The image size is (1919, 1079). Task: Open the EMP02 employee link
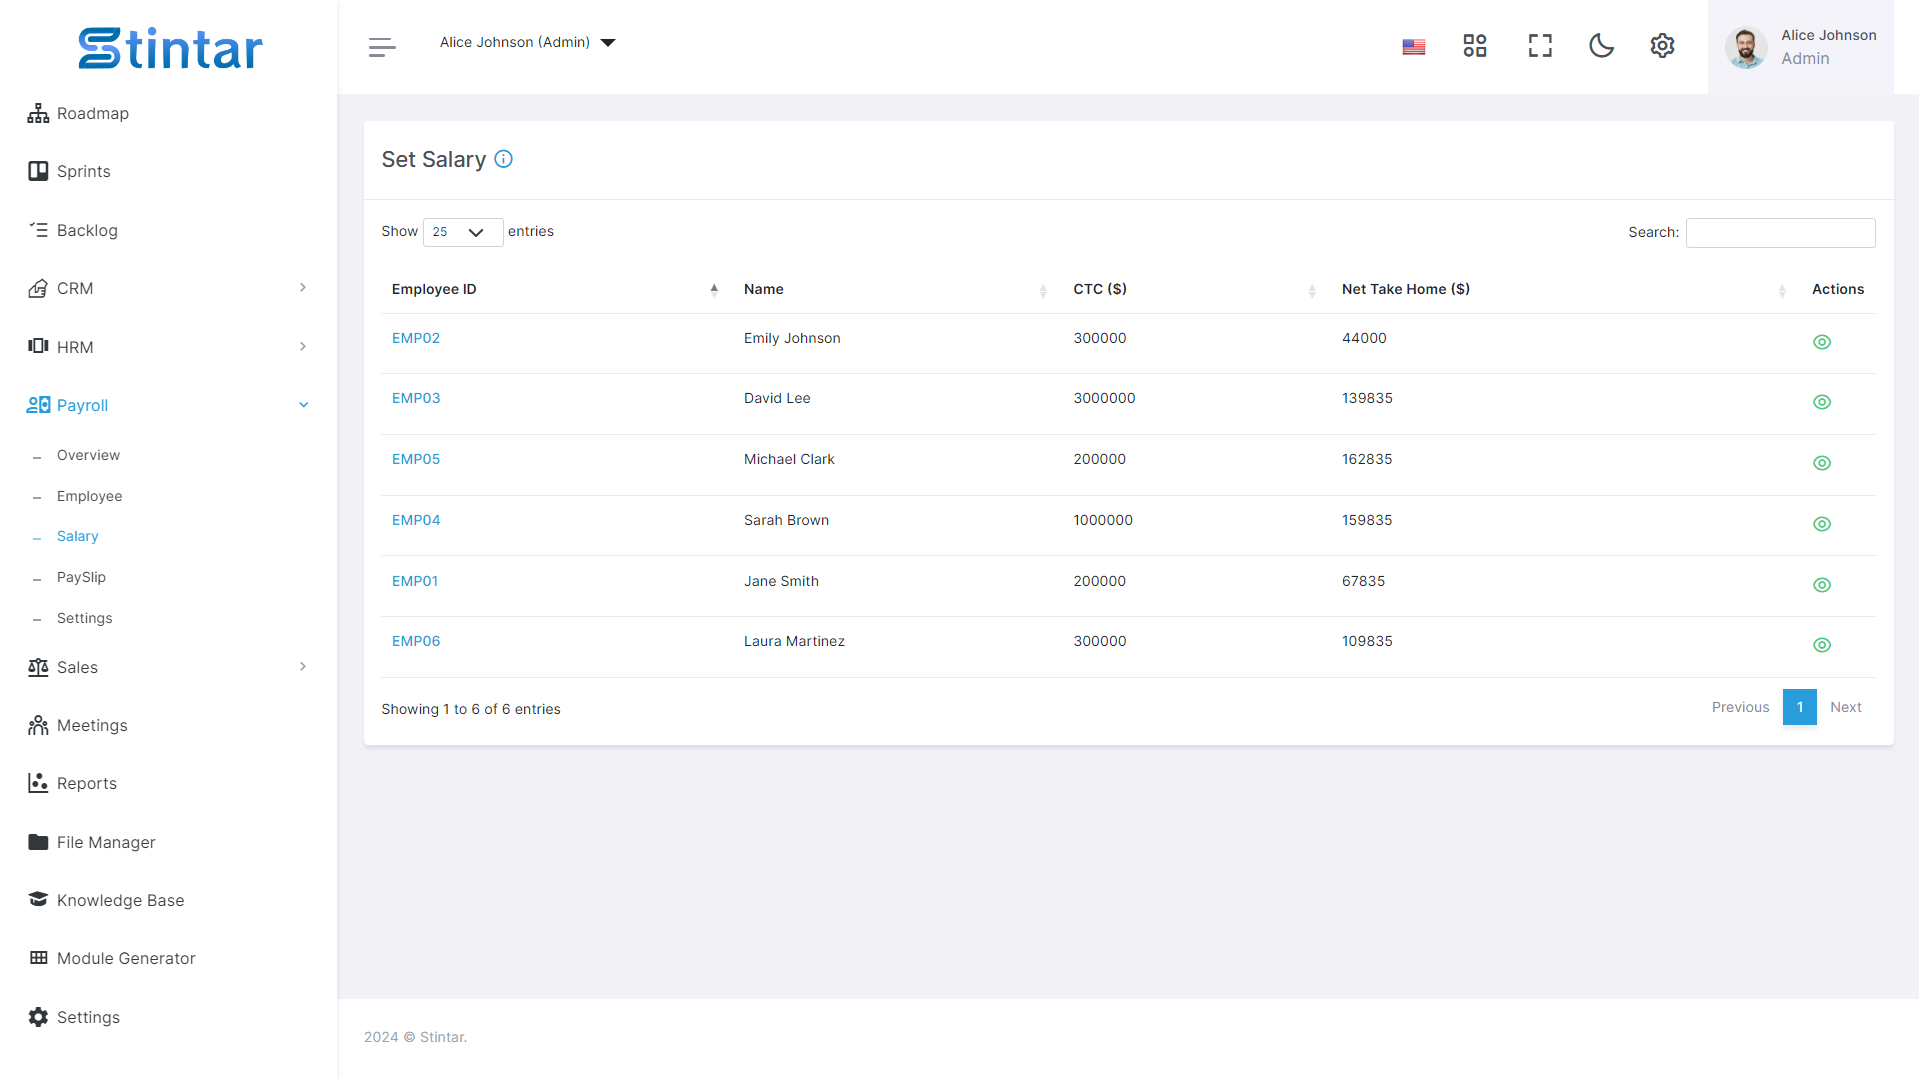[416, 338]
